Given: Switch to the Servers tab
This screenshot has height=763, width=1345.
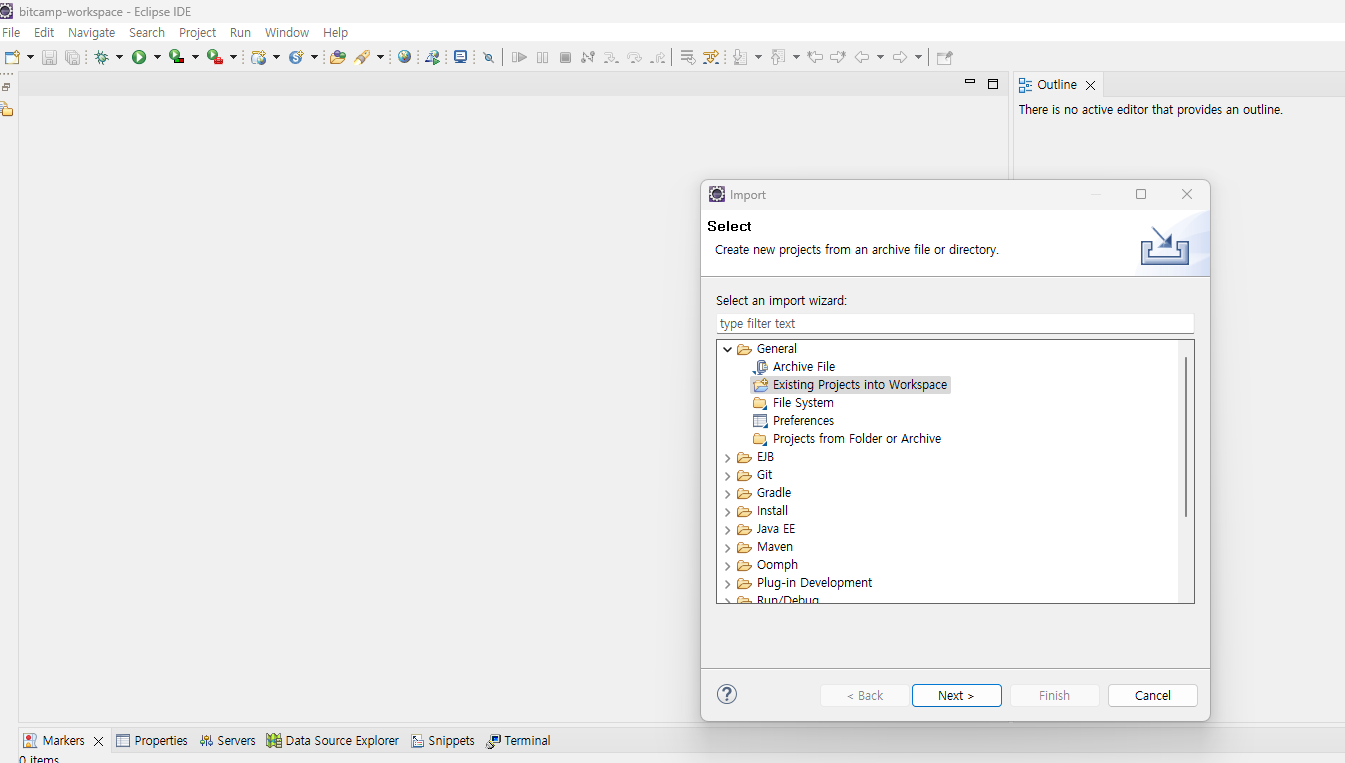Looking at the screenshot, I should coord(227,741).
